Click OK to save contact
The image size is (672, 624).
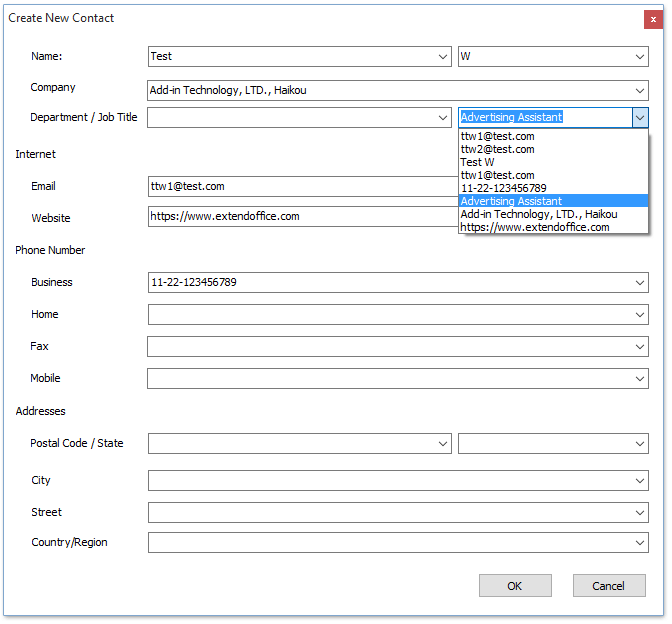click(515, 586)
